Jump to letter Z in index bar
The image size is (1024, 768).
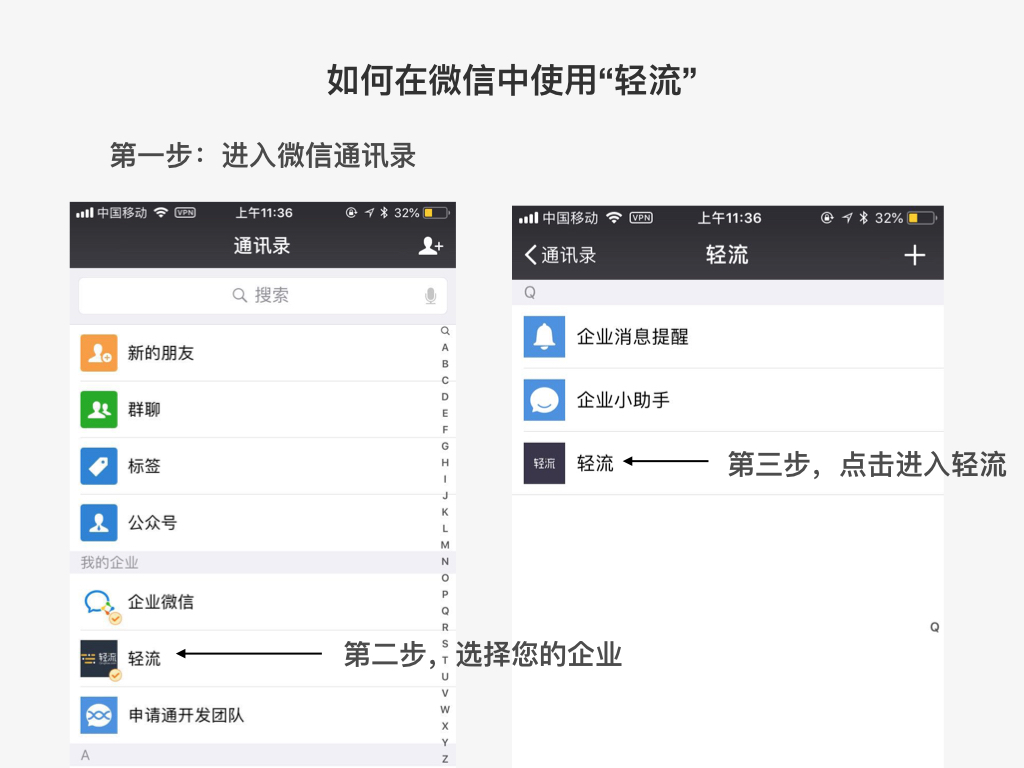pos(445,759)
